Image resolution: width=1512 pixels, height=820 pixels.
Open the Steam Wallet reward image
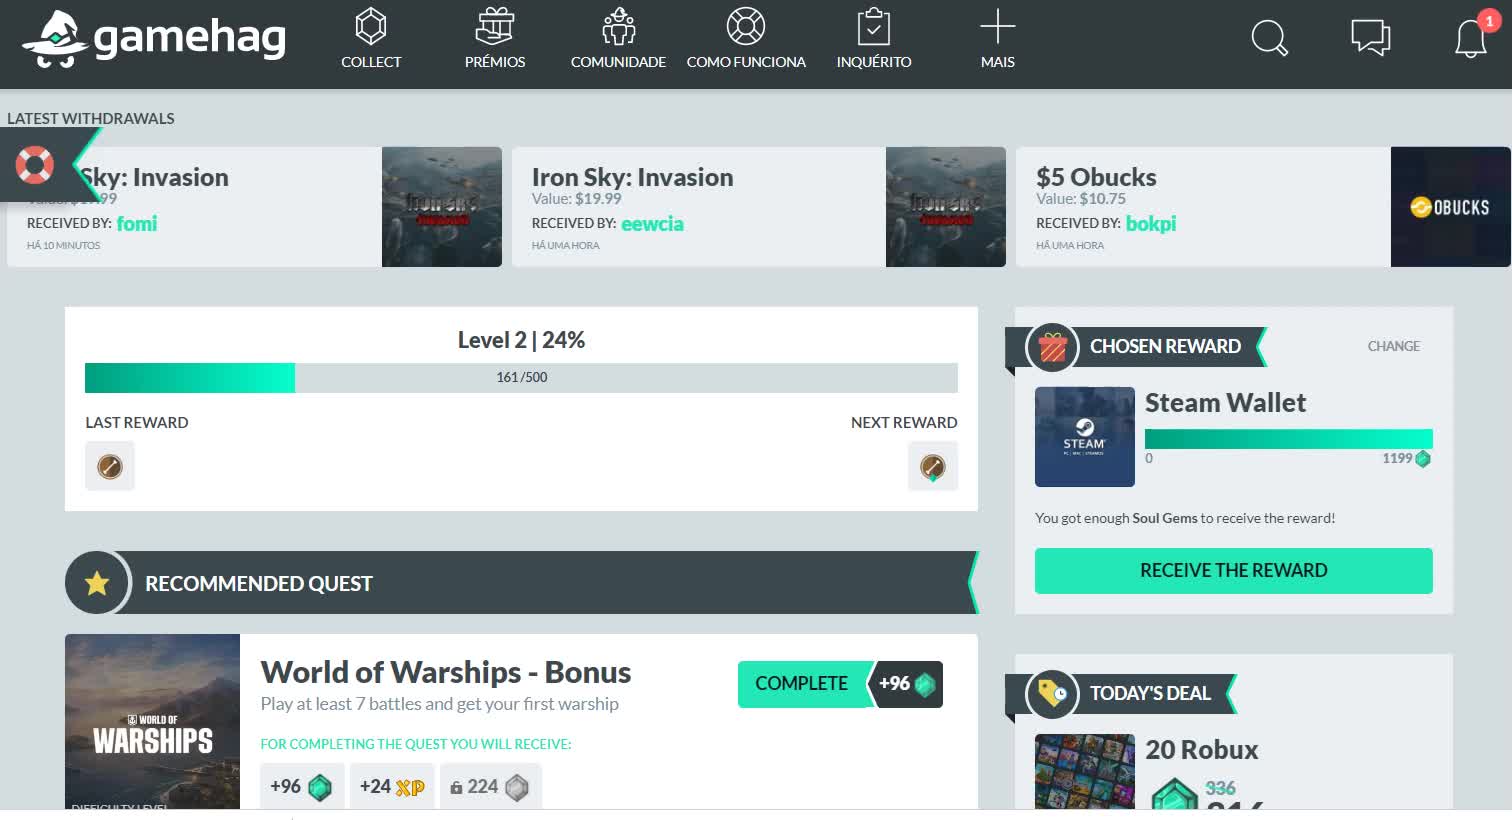coord(1085,437)
